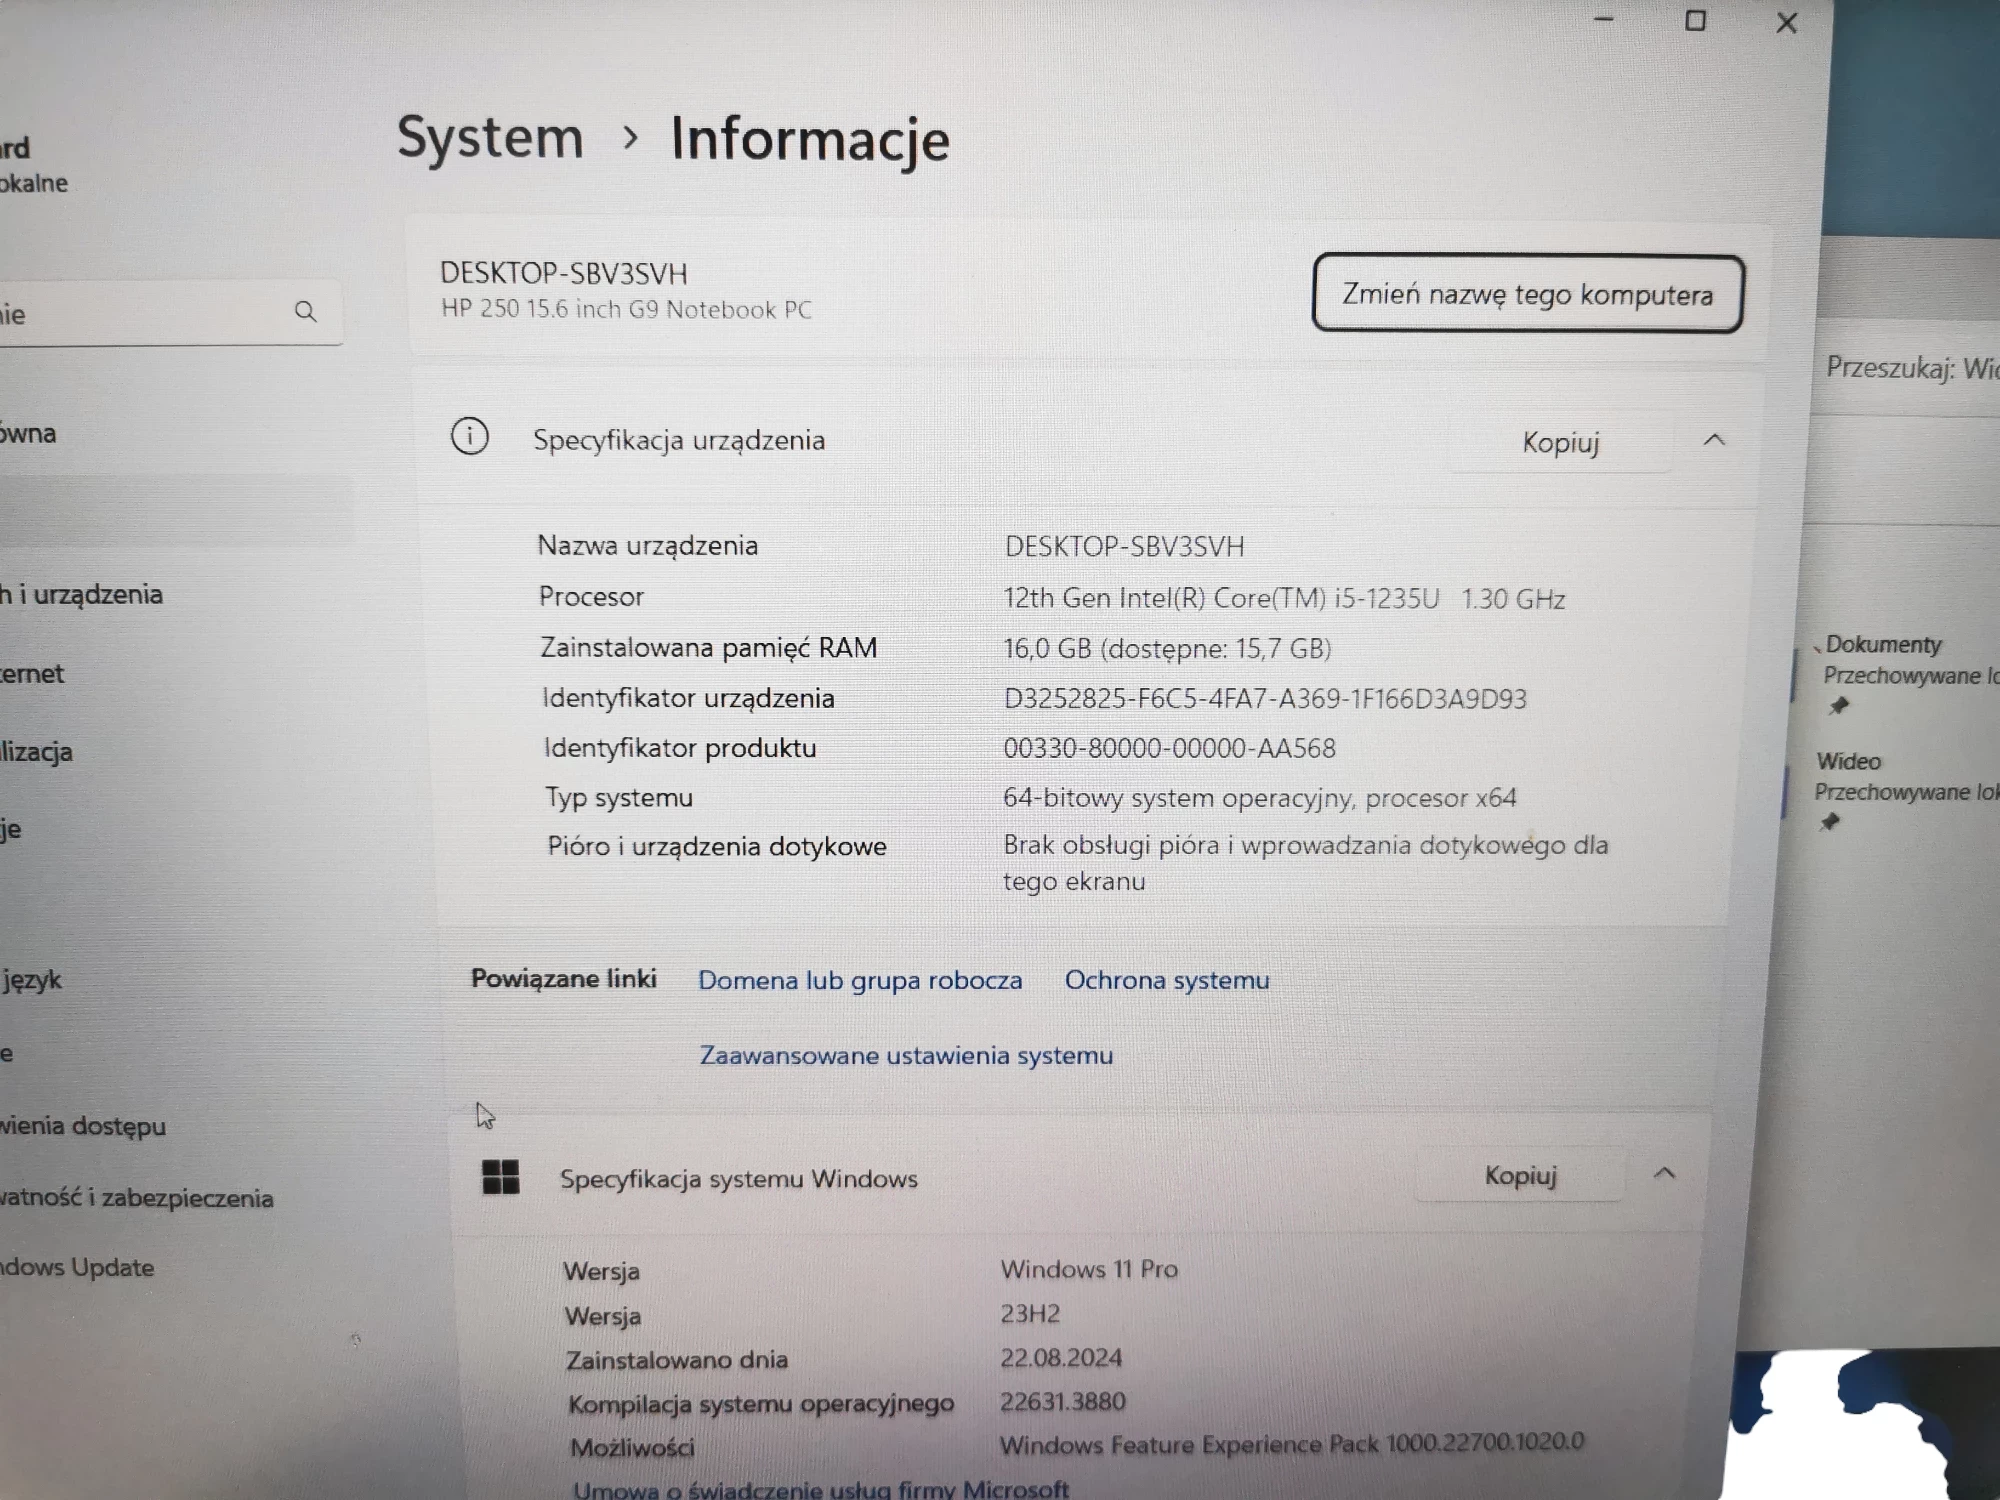Click the OS build '22631.3880' value
Image resolution: width=2000 pixels, height=1500 pixels.
click(1063, 1402)
